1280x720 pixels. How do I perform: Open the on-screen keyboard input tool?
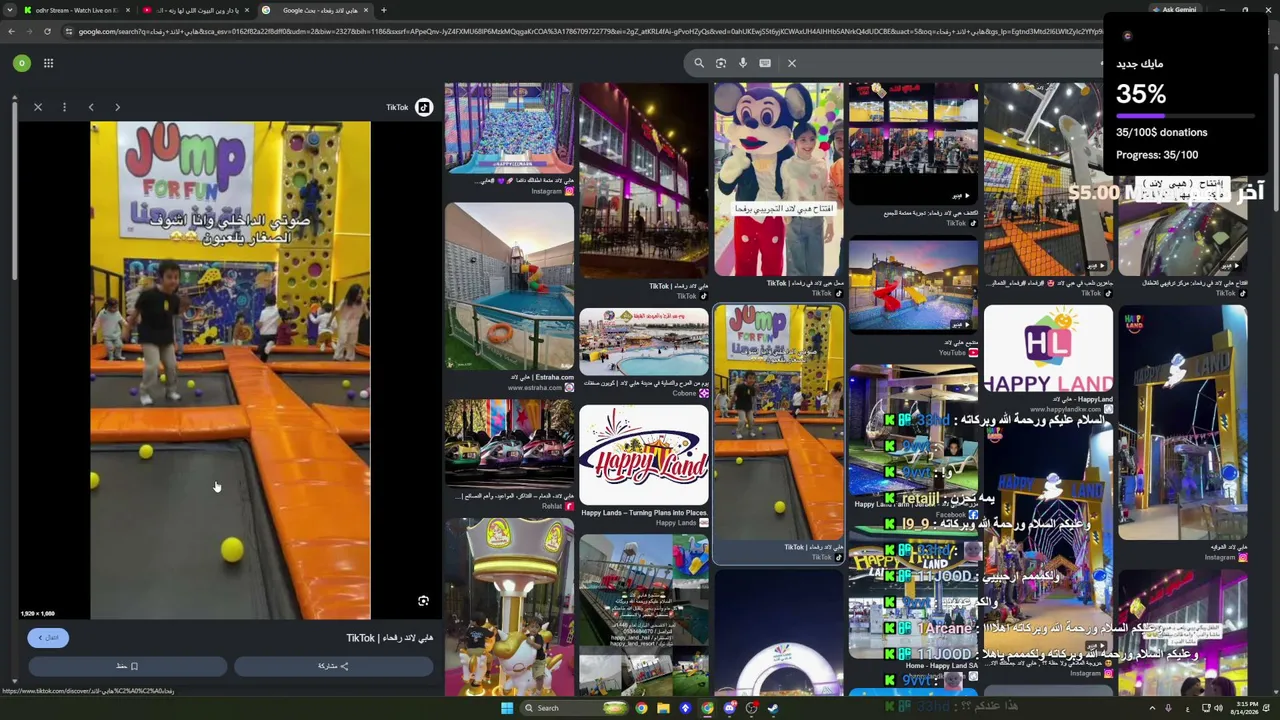765,63
